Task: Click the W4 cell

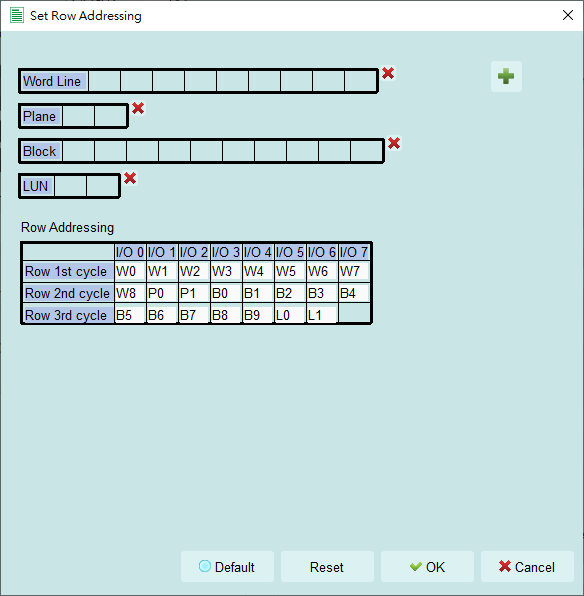Action: pyautogui.click(x=258, y=271)
